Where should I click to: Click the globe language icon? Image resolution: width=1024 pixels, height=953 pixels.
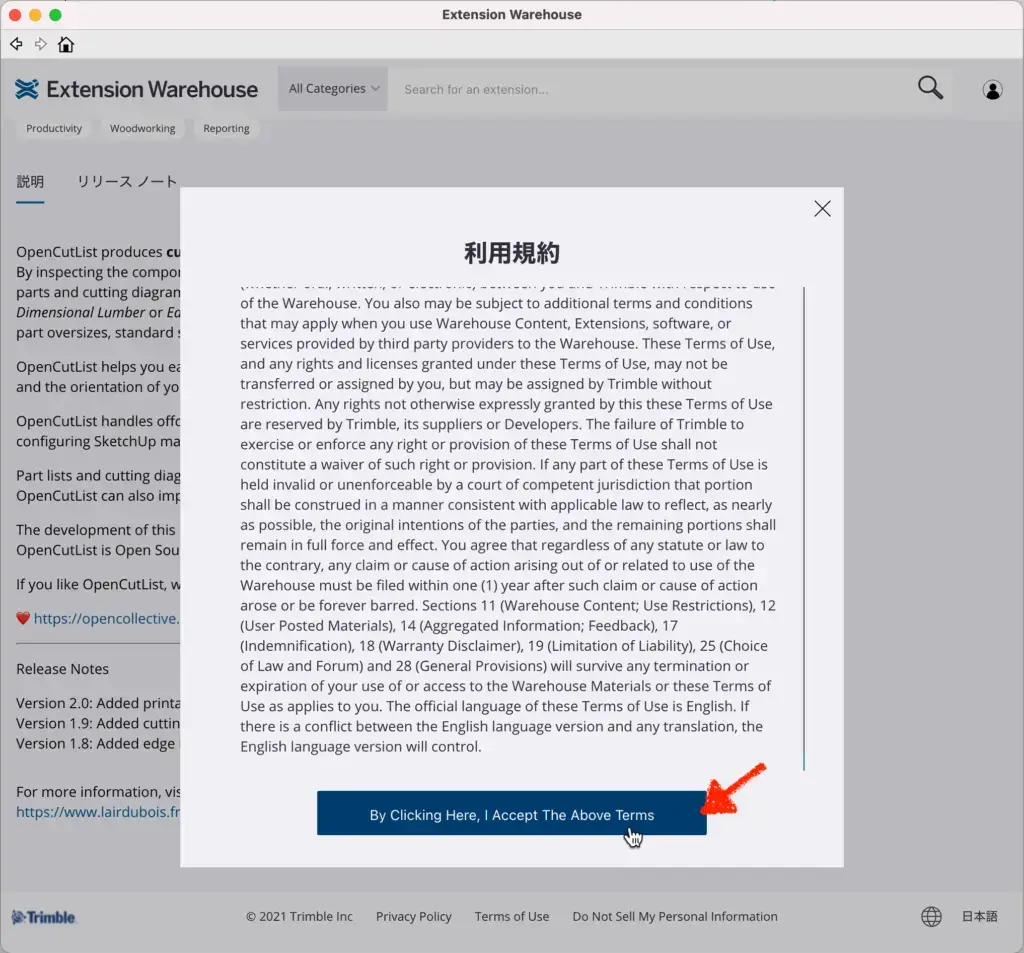[x=931, y=916]
